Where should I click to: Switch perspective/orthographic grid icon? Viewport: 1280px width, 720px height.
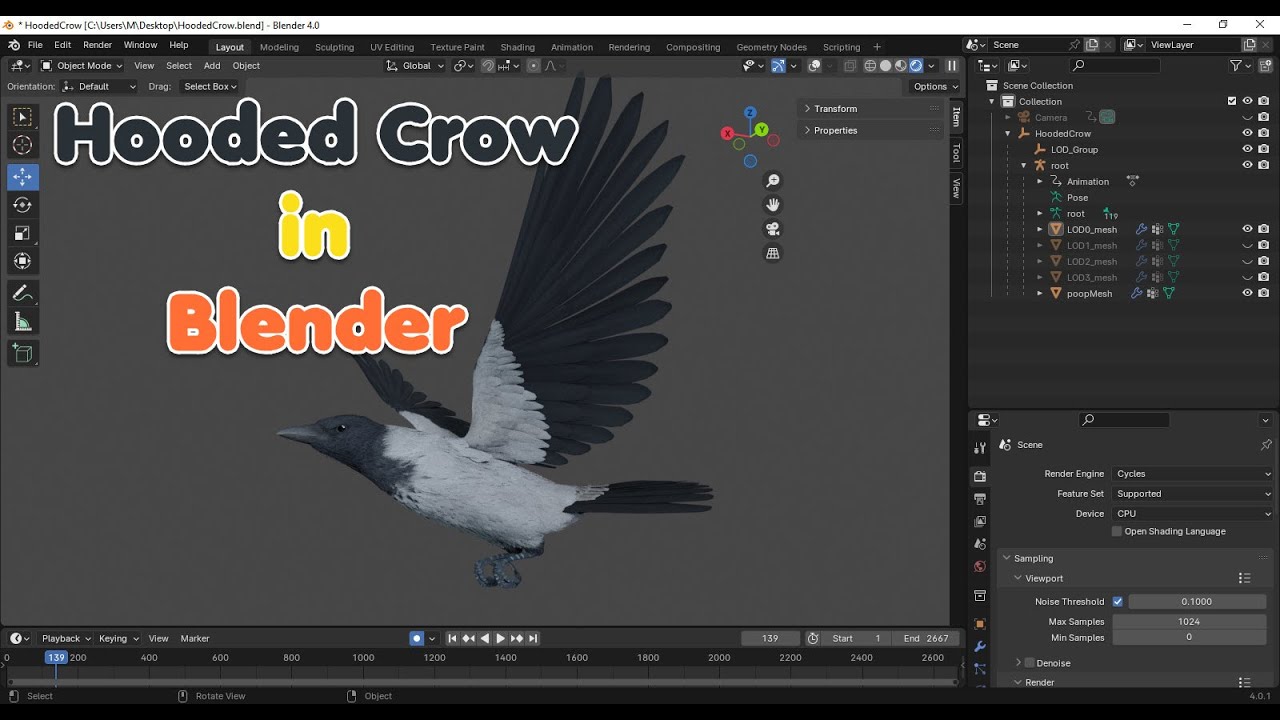772,253
